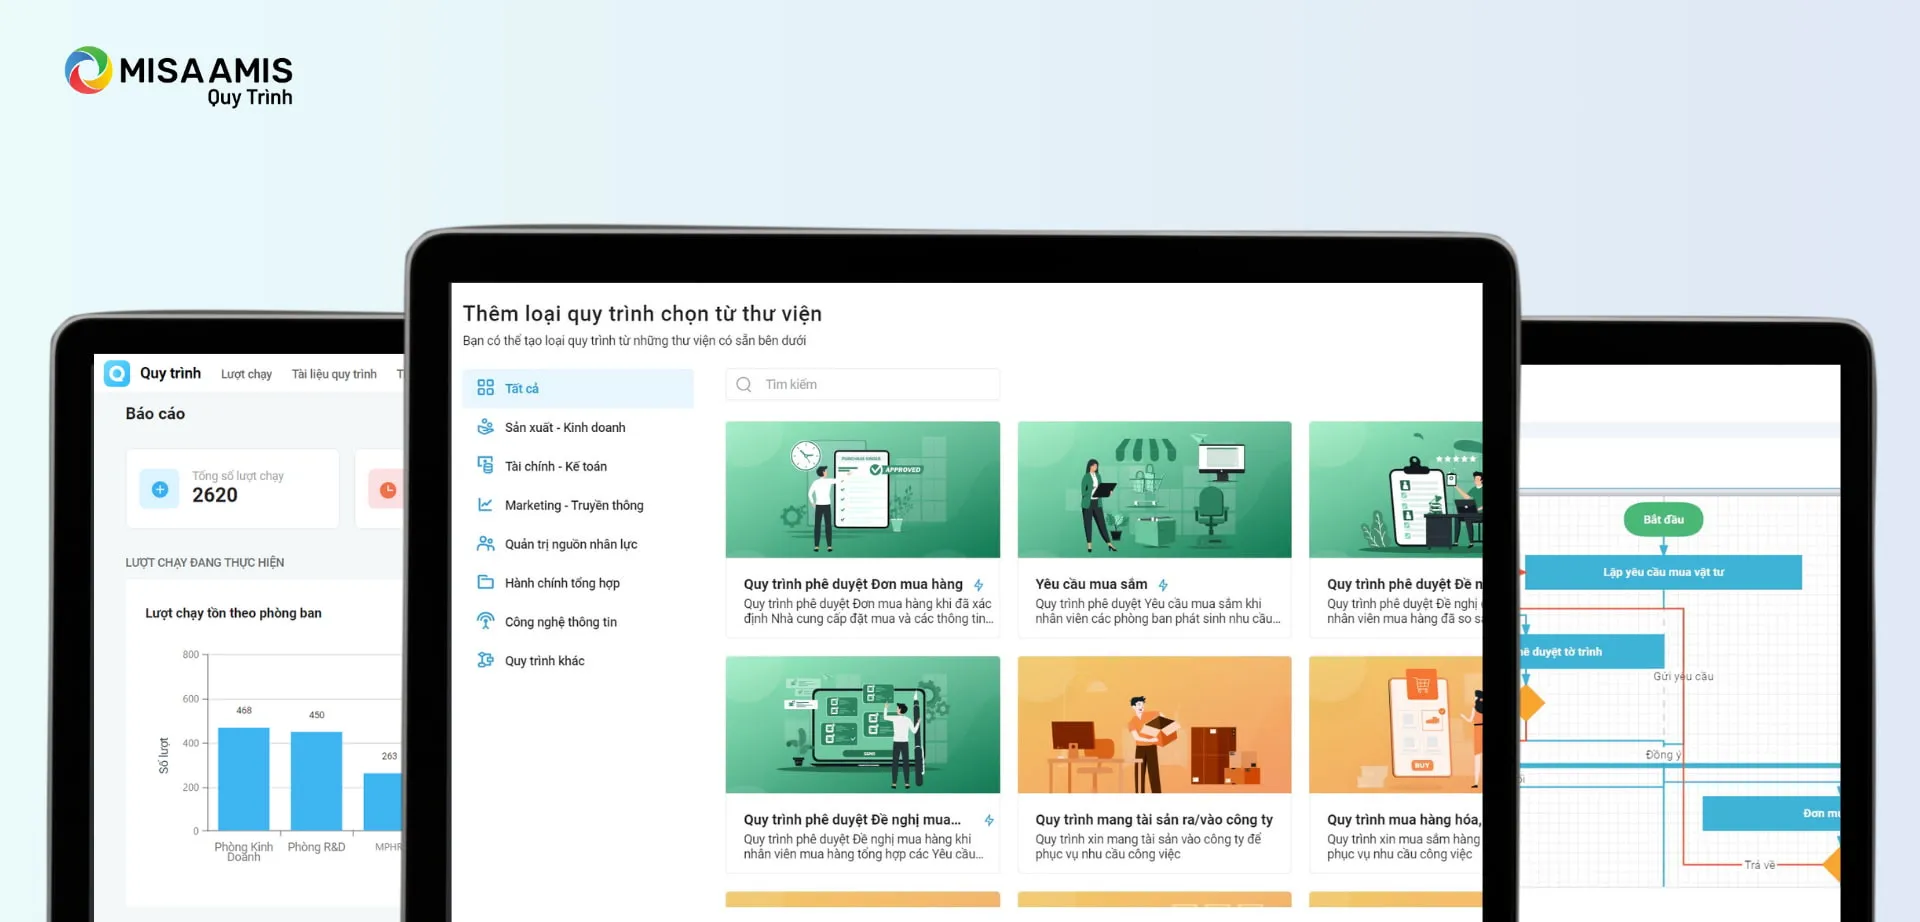Screen dimensions: 1920x922
Task: Click the Sản xuất - Kinh doanh category icon
Action: pos(485,427)
